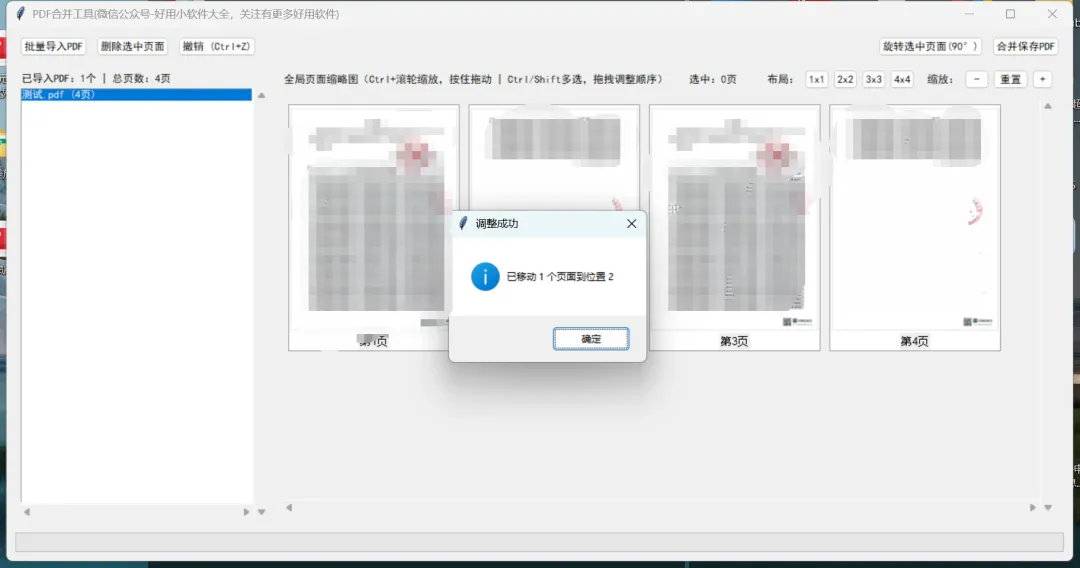Click thumbnail area scroll-left arrow
Image resolution: width=1080 pixels, height=568 pixels.
(289, 507)
